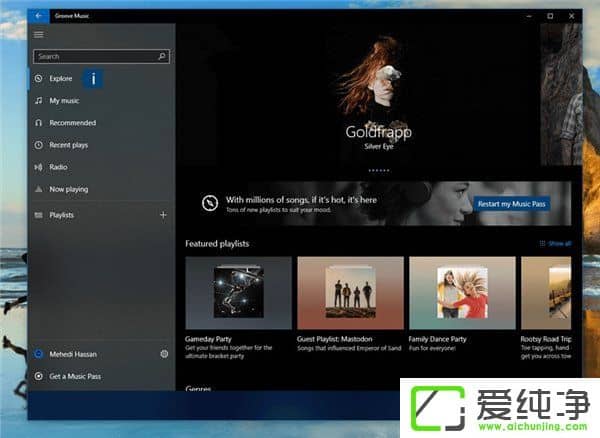The height and width of the screenshot is (438, 600).
Task: Go to My music
Action: tap(64, 101)
